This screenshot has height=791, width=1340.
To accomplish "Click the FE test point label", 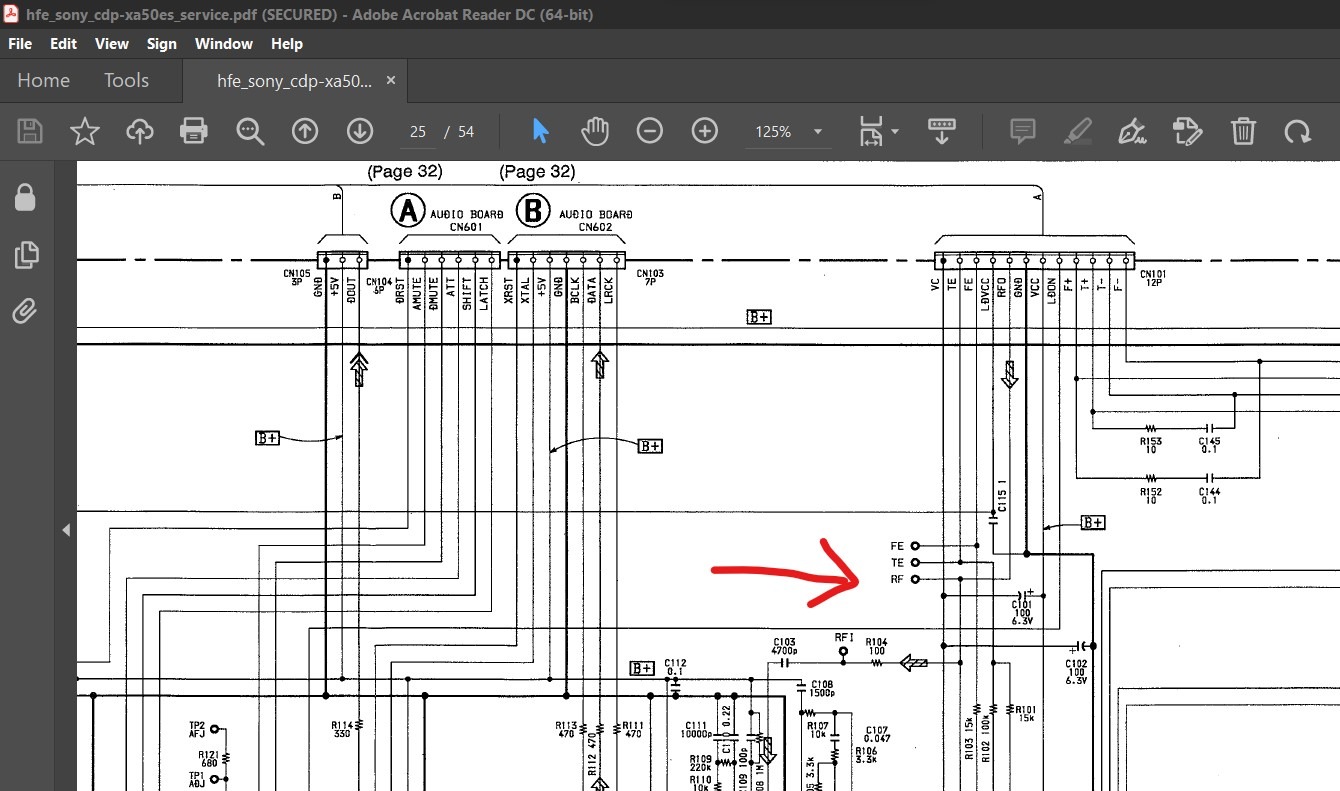I will click(896, 546).
